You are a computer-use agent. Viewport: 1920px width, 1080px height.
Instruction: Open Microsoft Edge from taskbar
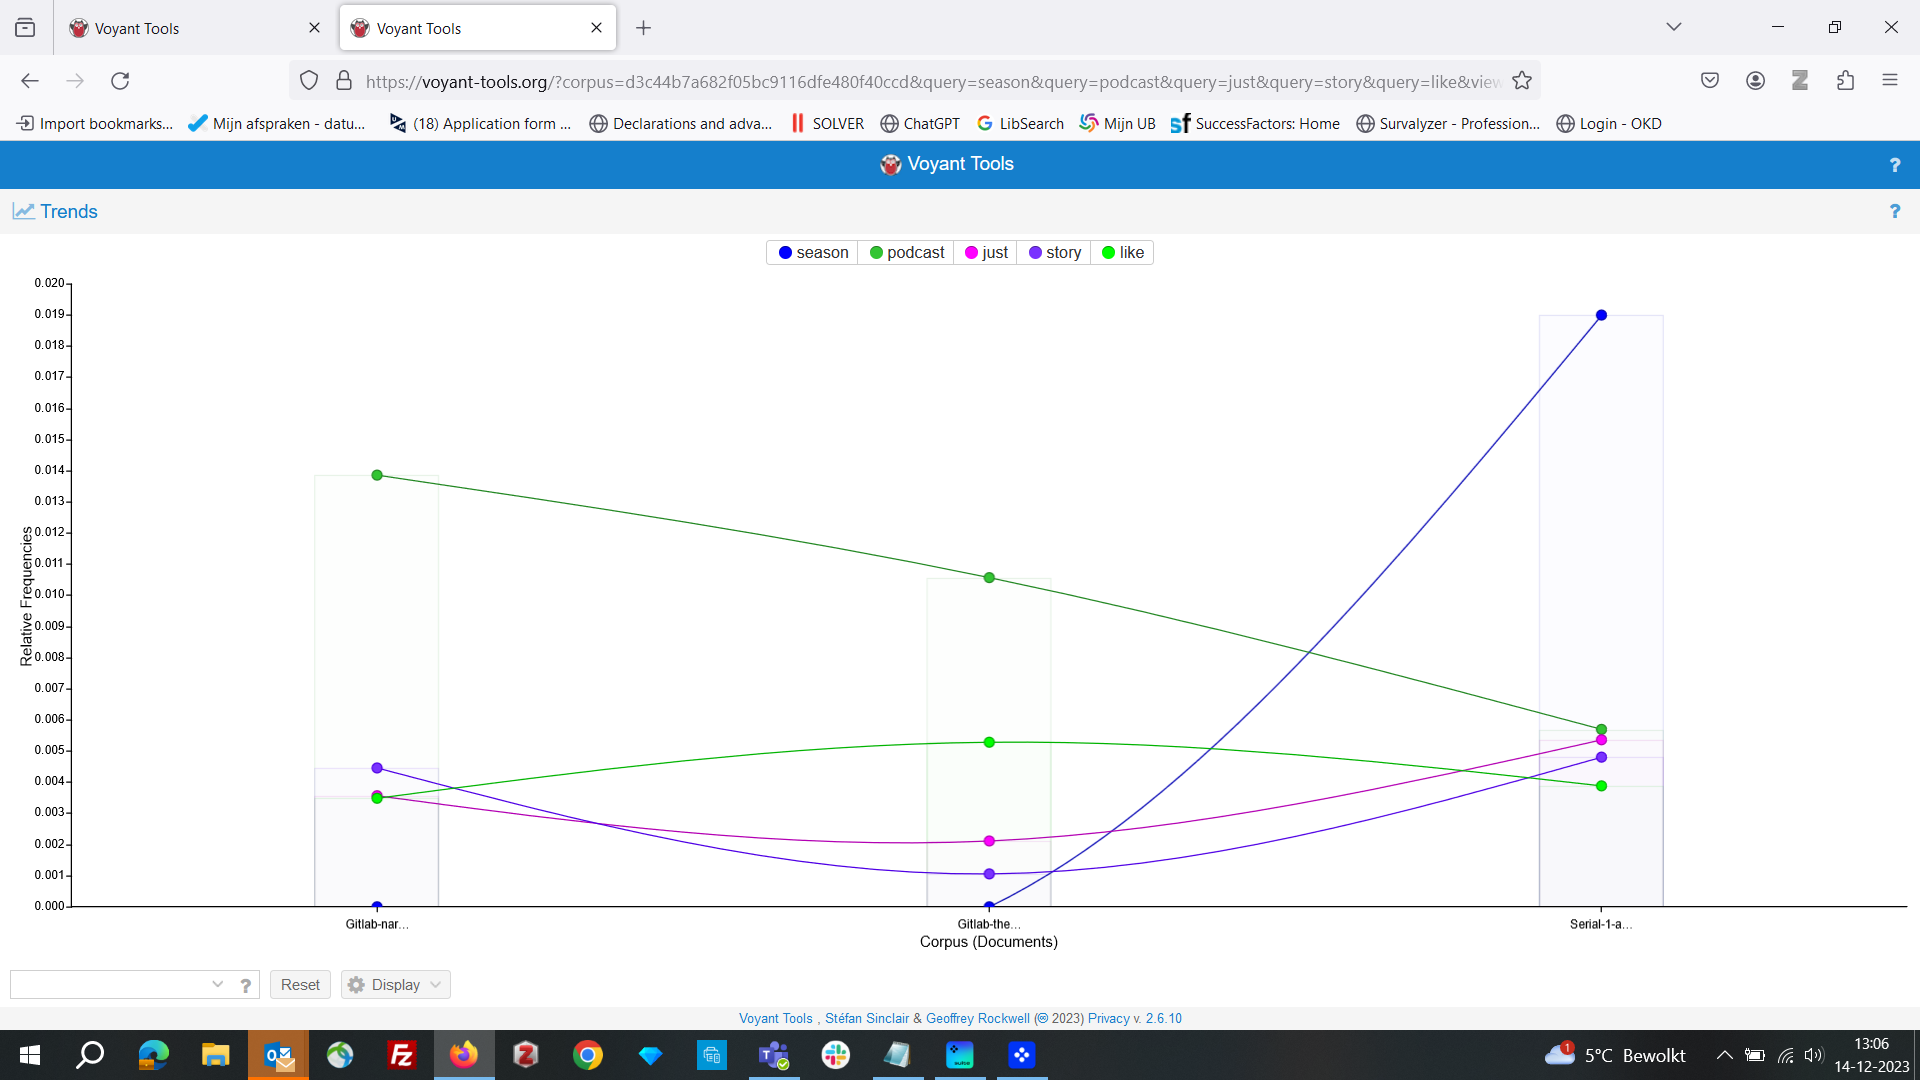click(x=153, y=1055)
